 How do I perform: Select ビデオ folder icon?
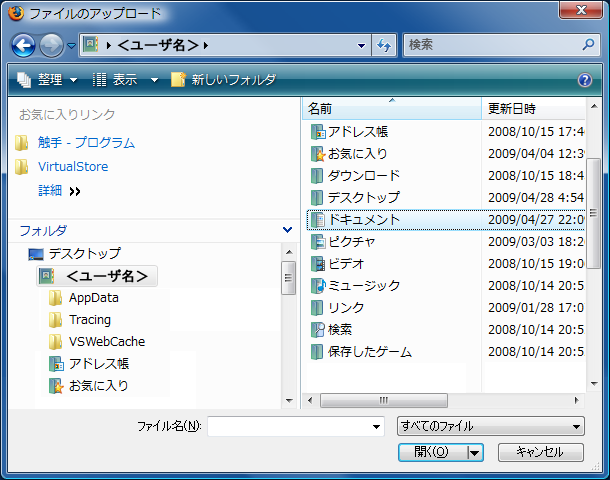click(x=318, y=264)
